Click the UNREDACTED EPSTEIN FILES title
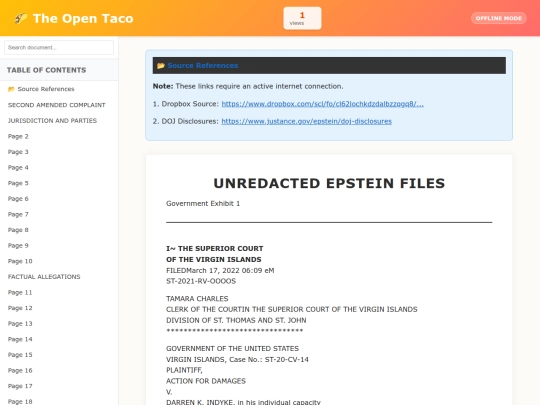 pyautogui.click(x=329, y=183)
